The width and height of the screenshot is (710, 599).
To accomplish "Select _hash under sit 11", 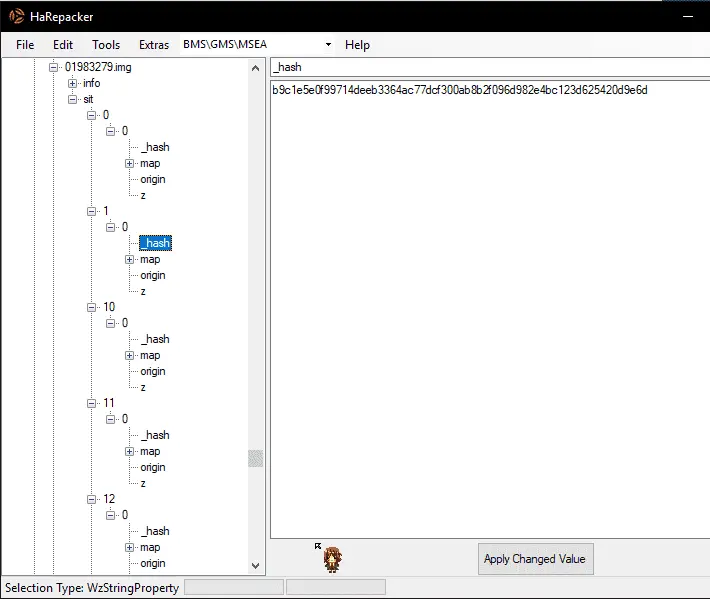I will (155, 435).
